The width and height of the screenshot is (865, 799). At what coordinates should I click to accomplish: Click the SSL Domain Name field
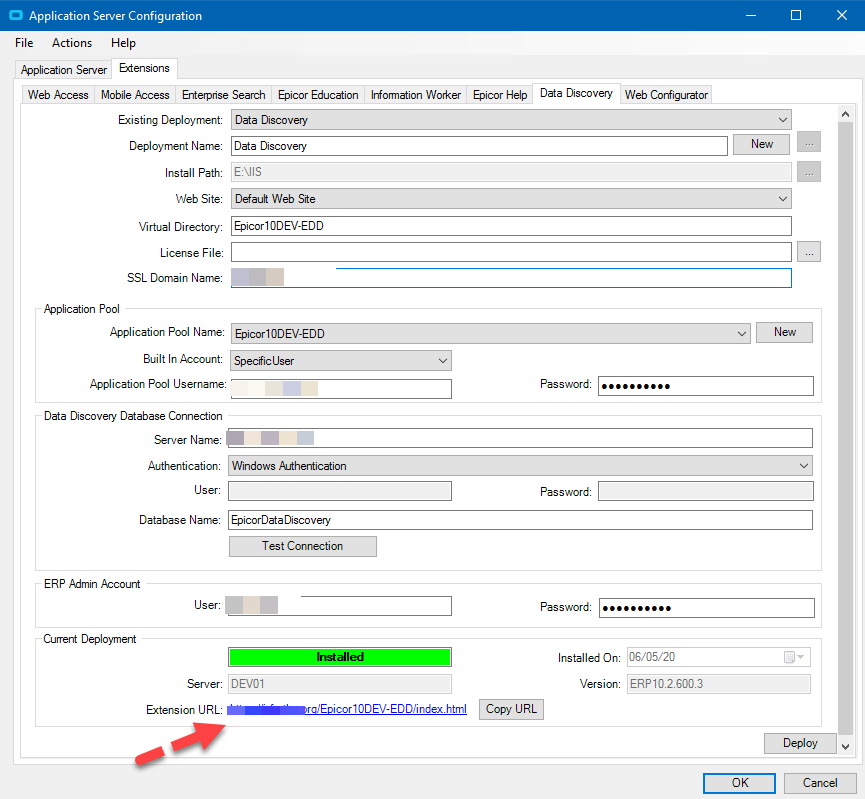coord(511,278)
